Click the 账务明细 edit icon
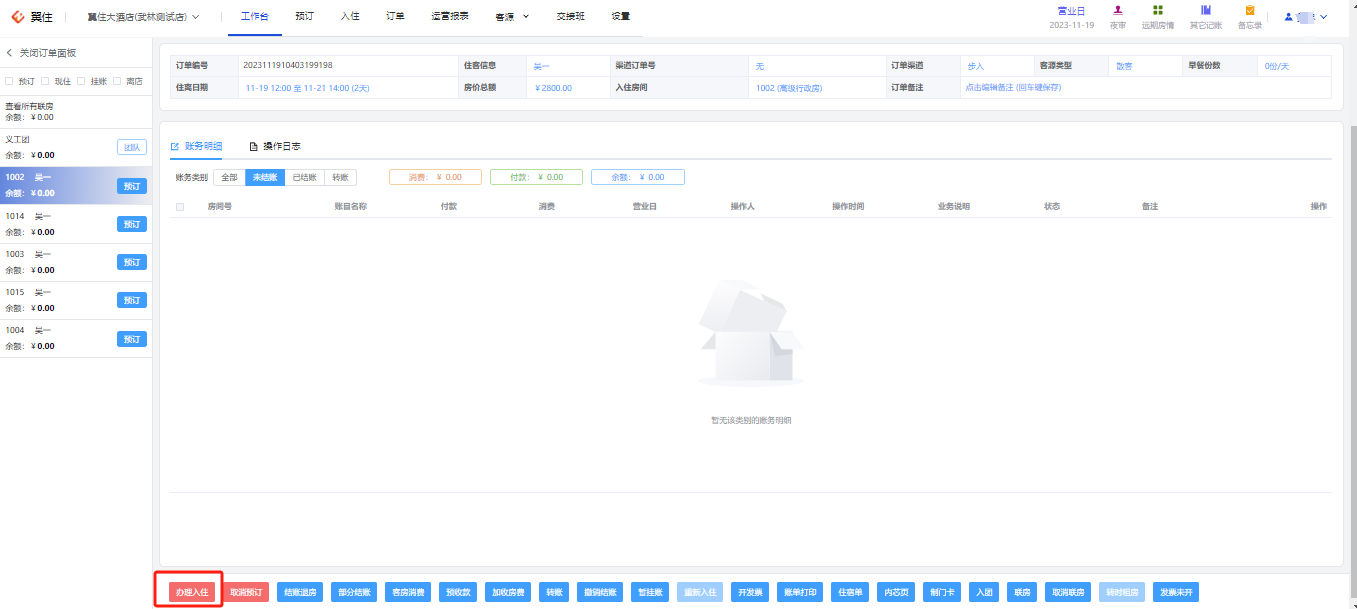This screenshot has width=1357, height=609. (175, 146)
